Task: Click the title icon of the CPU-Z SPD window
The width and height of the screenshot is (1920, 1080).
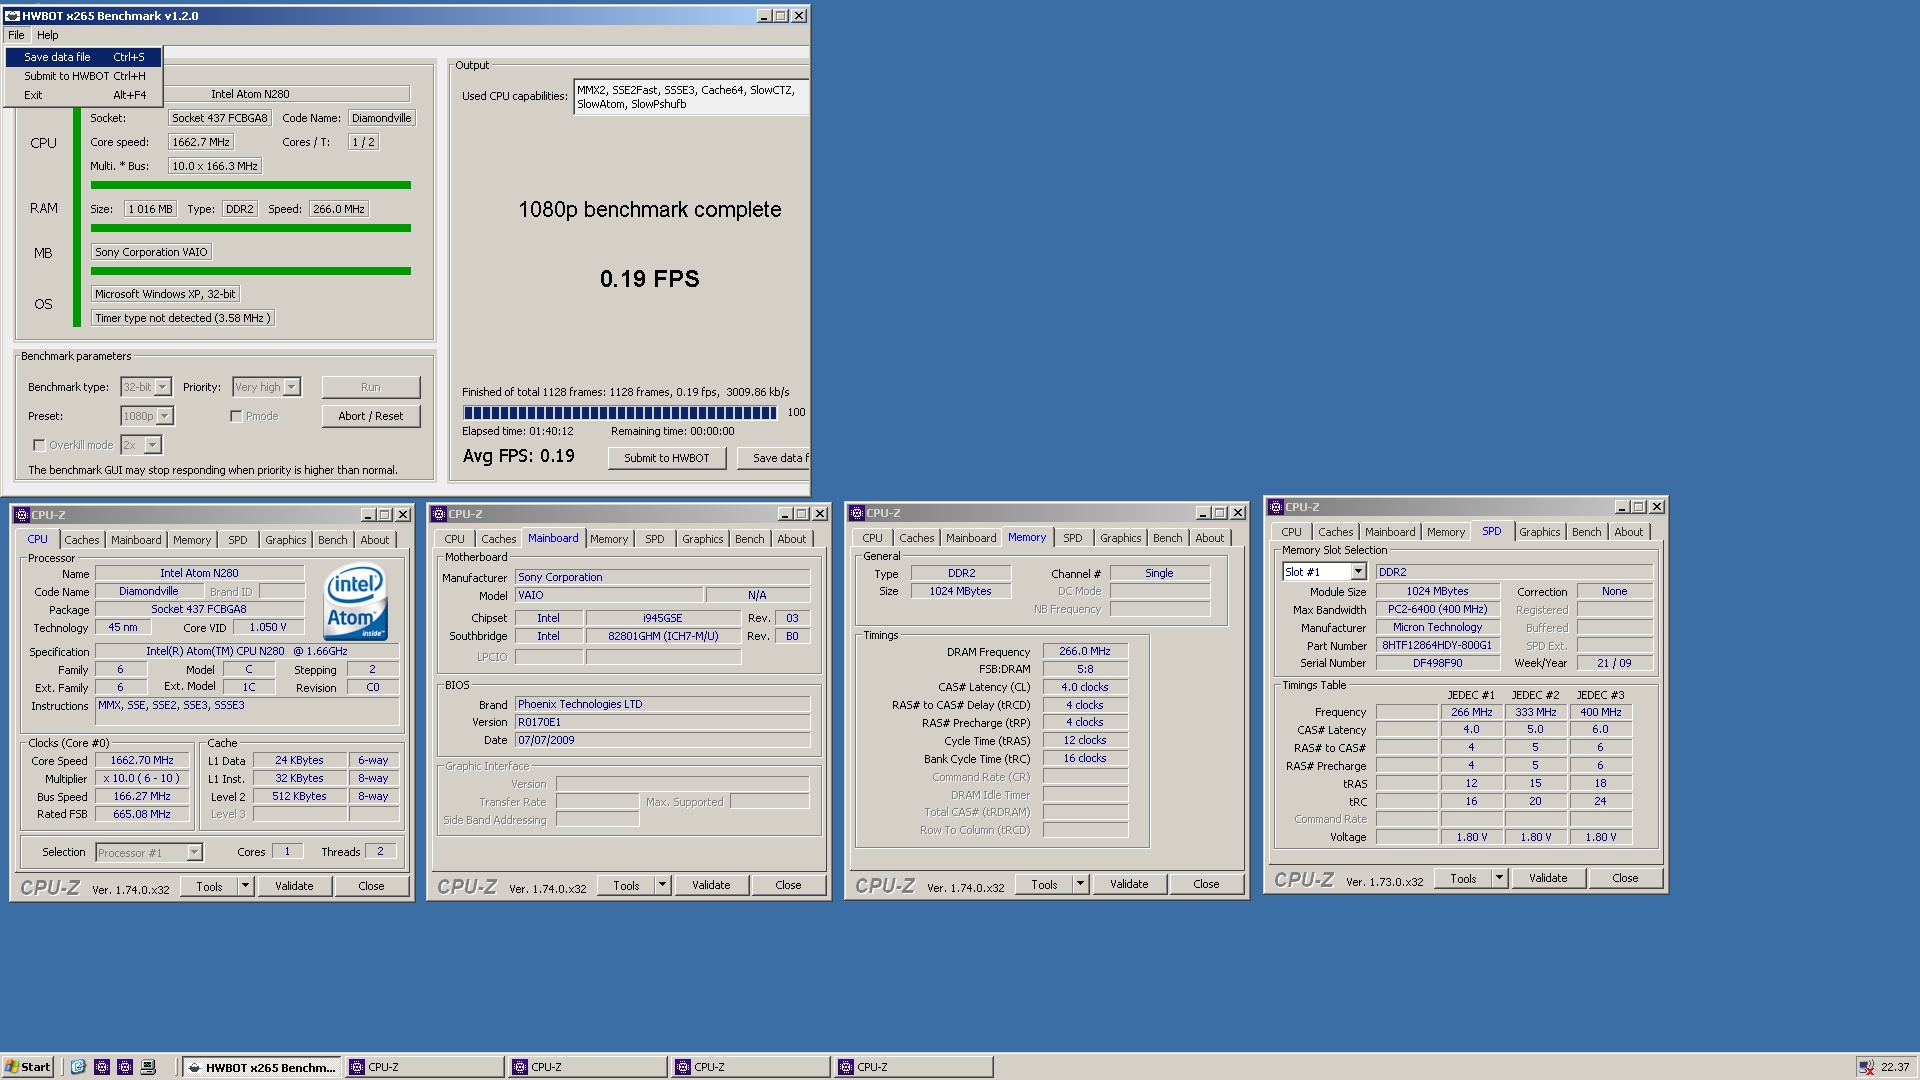Action: click(x=1275, y=507)
